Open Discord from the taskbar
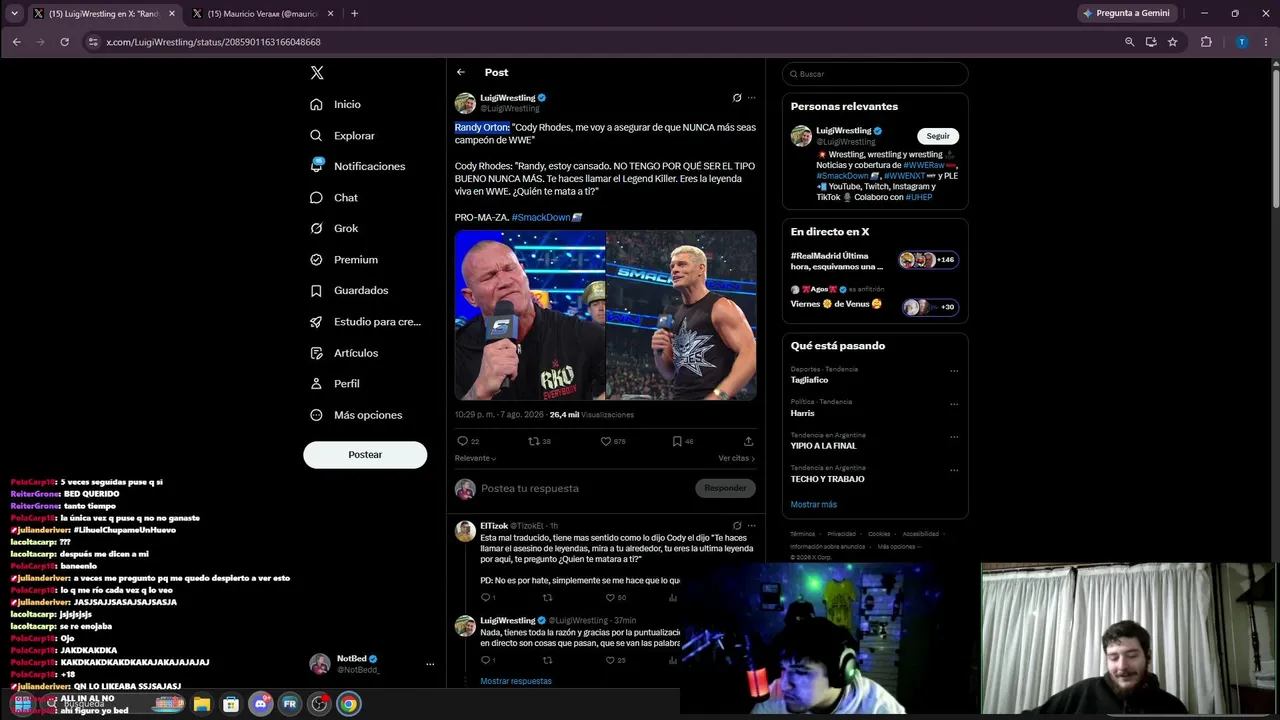This screenshot has height=720, width=1280. pos(261,704)
